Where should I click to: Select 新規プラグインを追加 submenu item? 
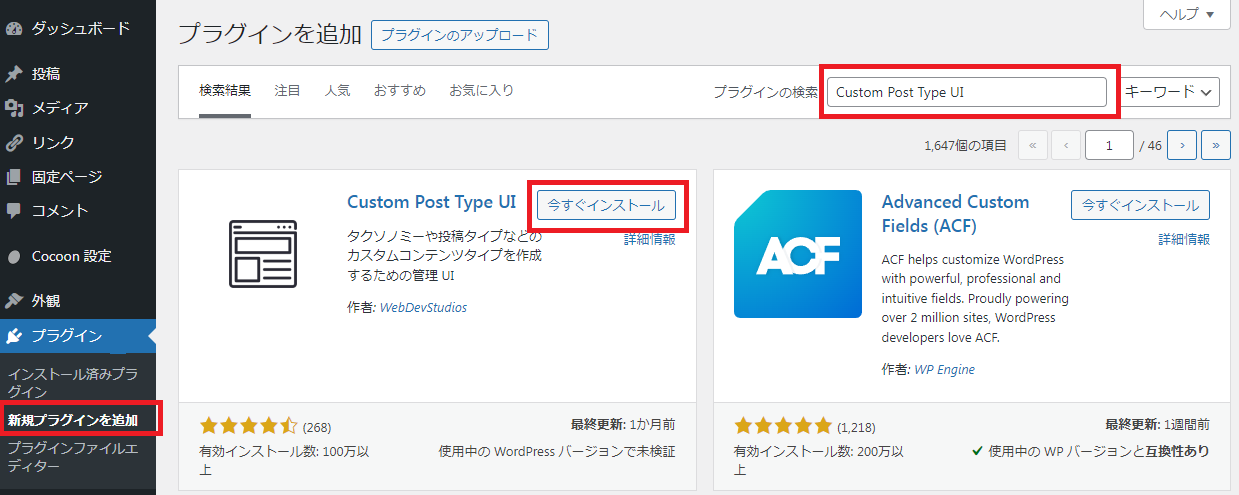pos(72,420)
